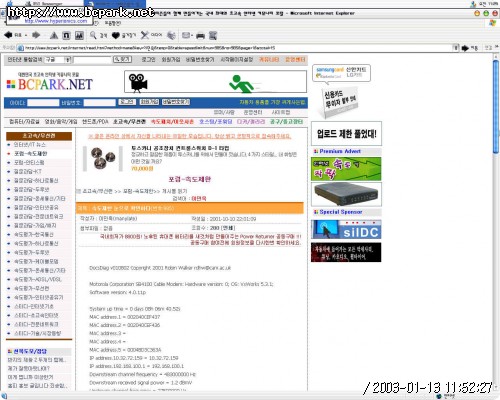500x400 pixels.
Task: Expand the Mail button dropdown arrow
Action: tap(192, 35)
